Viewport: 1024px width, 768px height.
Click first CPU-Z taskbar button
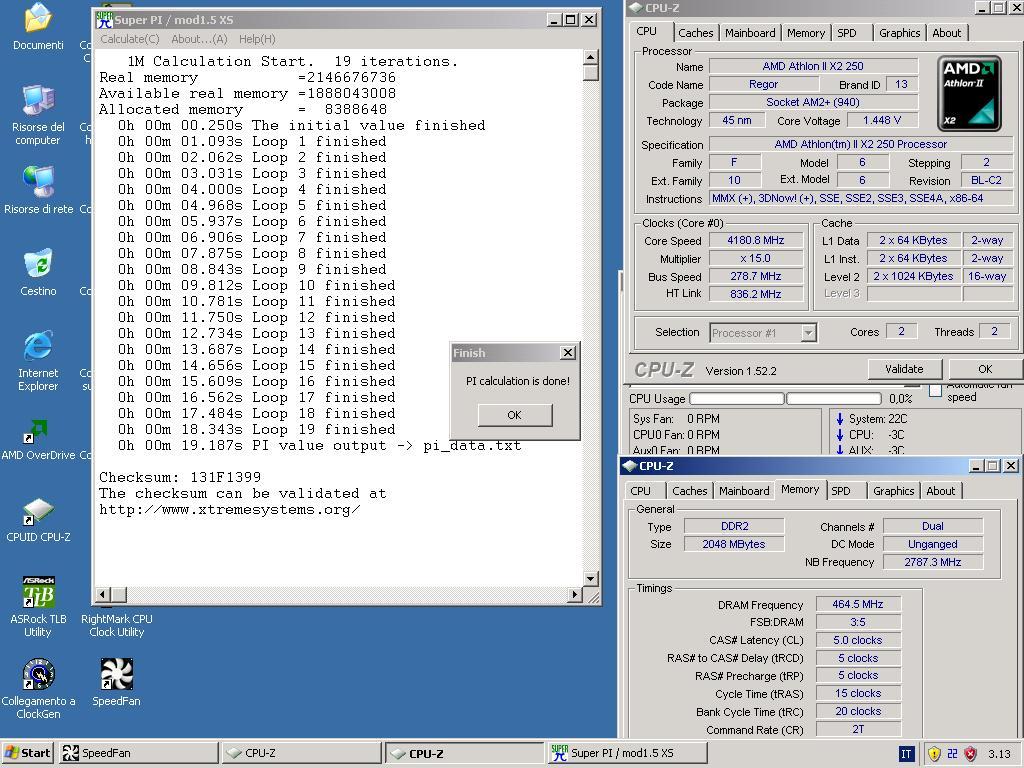tap(301, 753)
